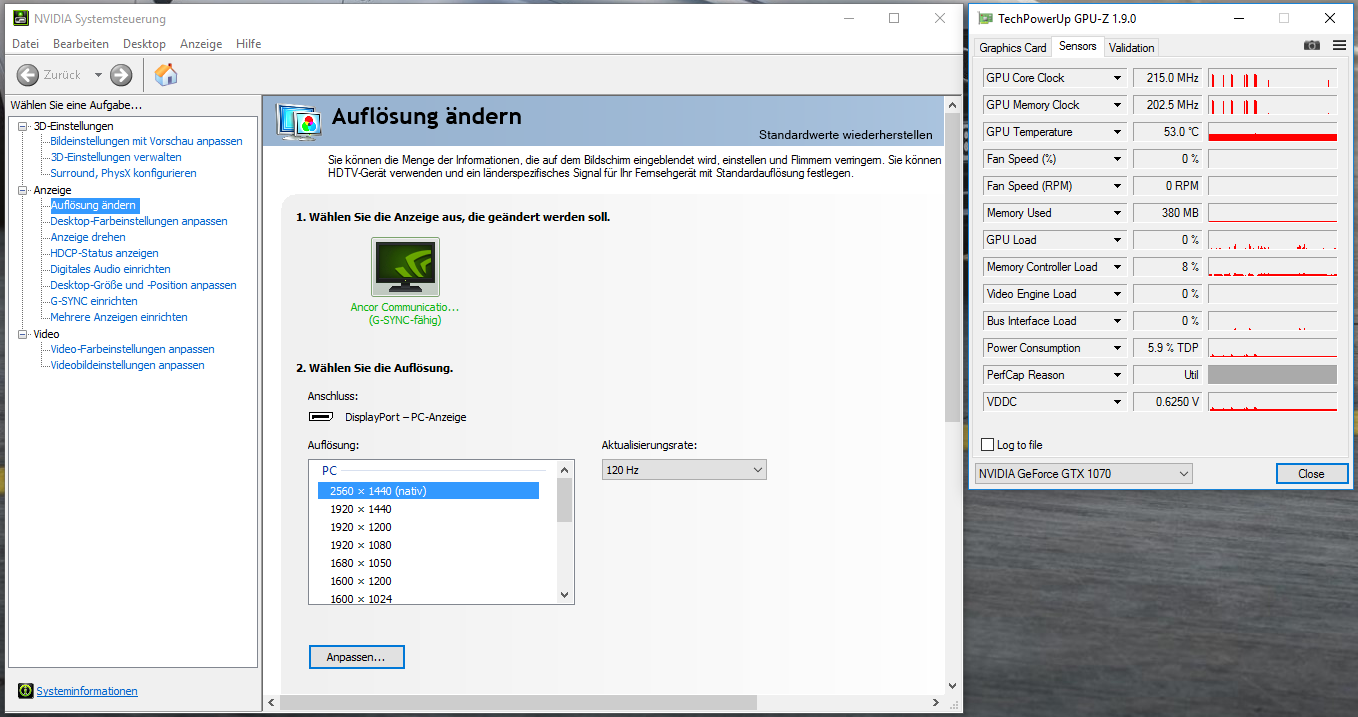Open the Anzeige menu
The height and width of the screenshot is (717, 1358).
(x=201, y=44)
